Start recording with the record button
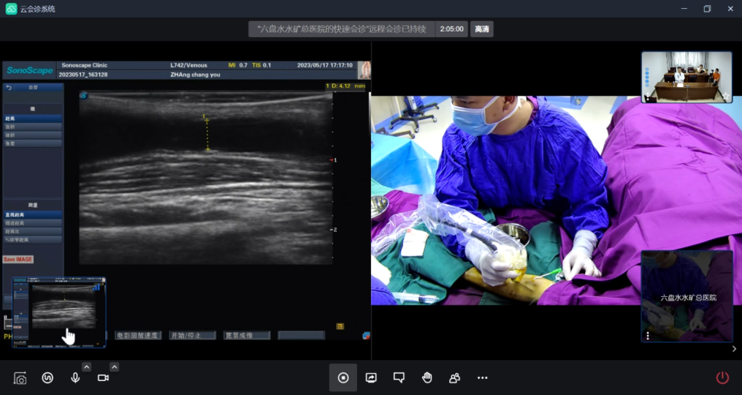Image resolution: width=742 pixels, height=395 pixels. click(343, 377)
